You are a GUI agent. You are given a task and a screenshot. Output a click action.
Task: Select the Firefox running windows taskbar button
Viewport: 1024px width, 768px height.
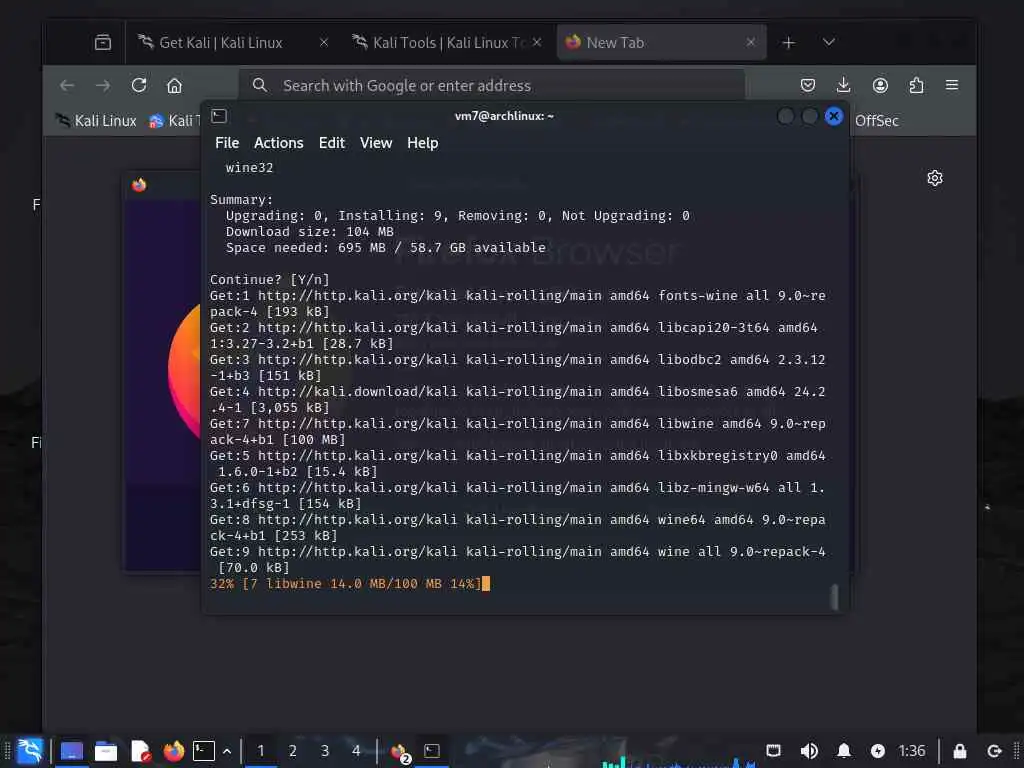coord(400,752)
